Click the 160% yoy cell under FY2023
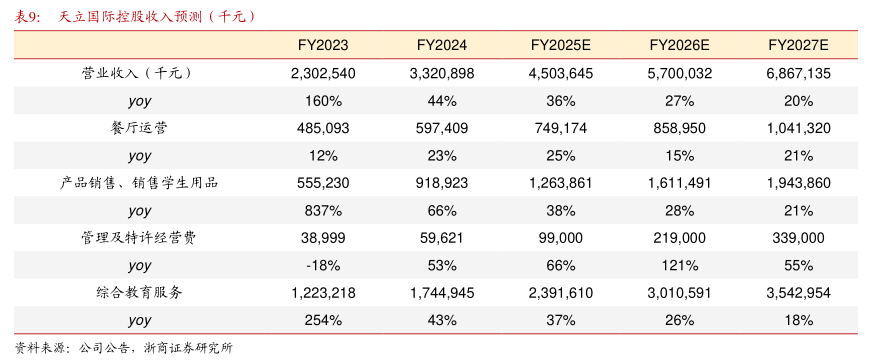This screenshot has height=360, width=880. 323,101
